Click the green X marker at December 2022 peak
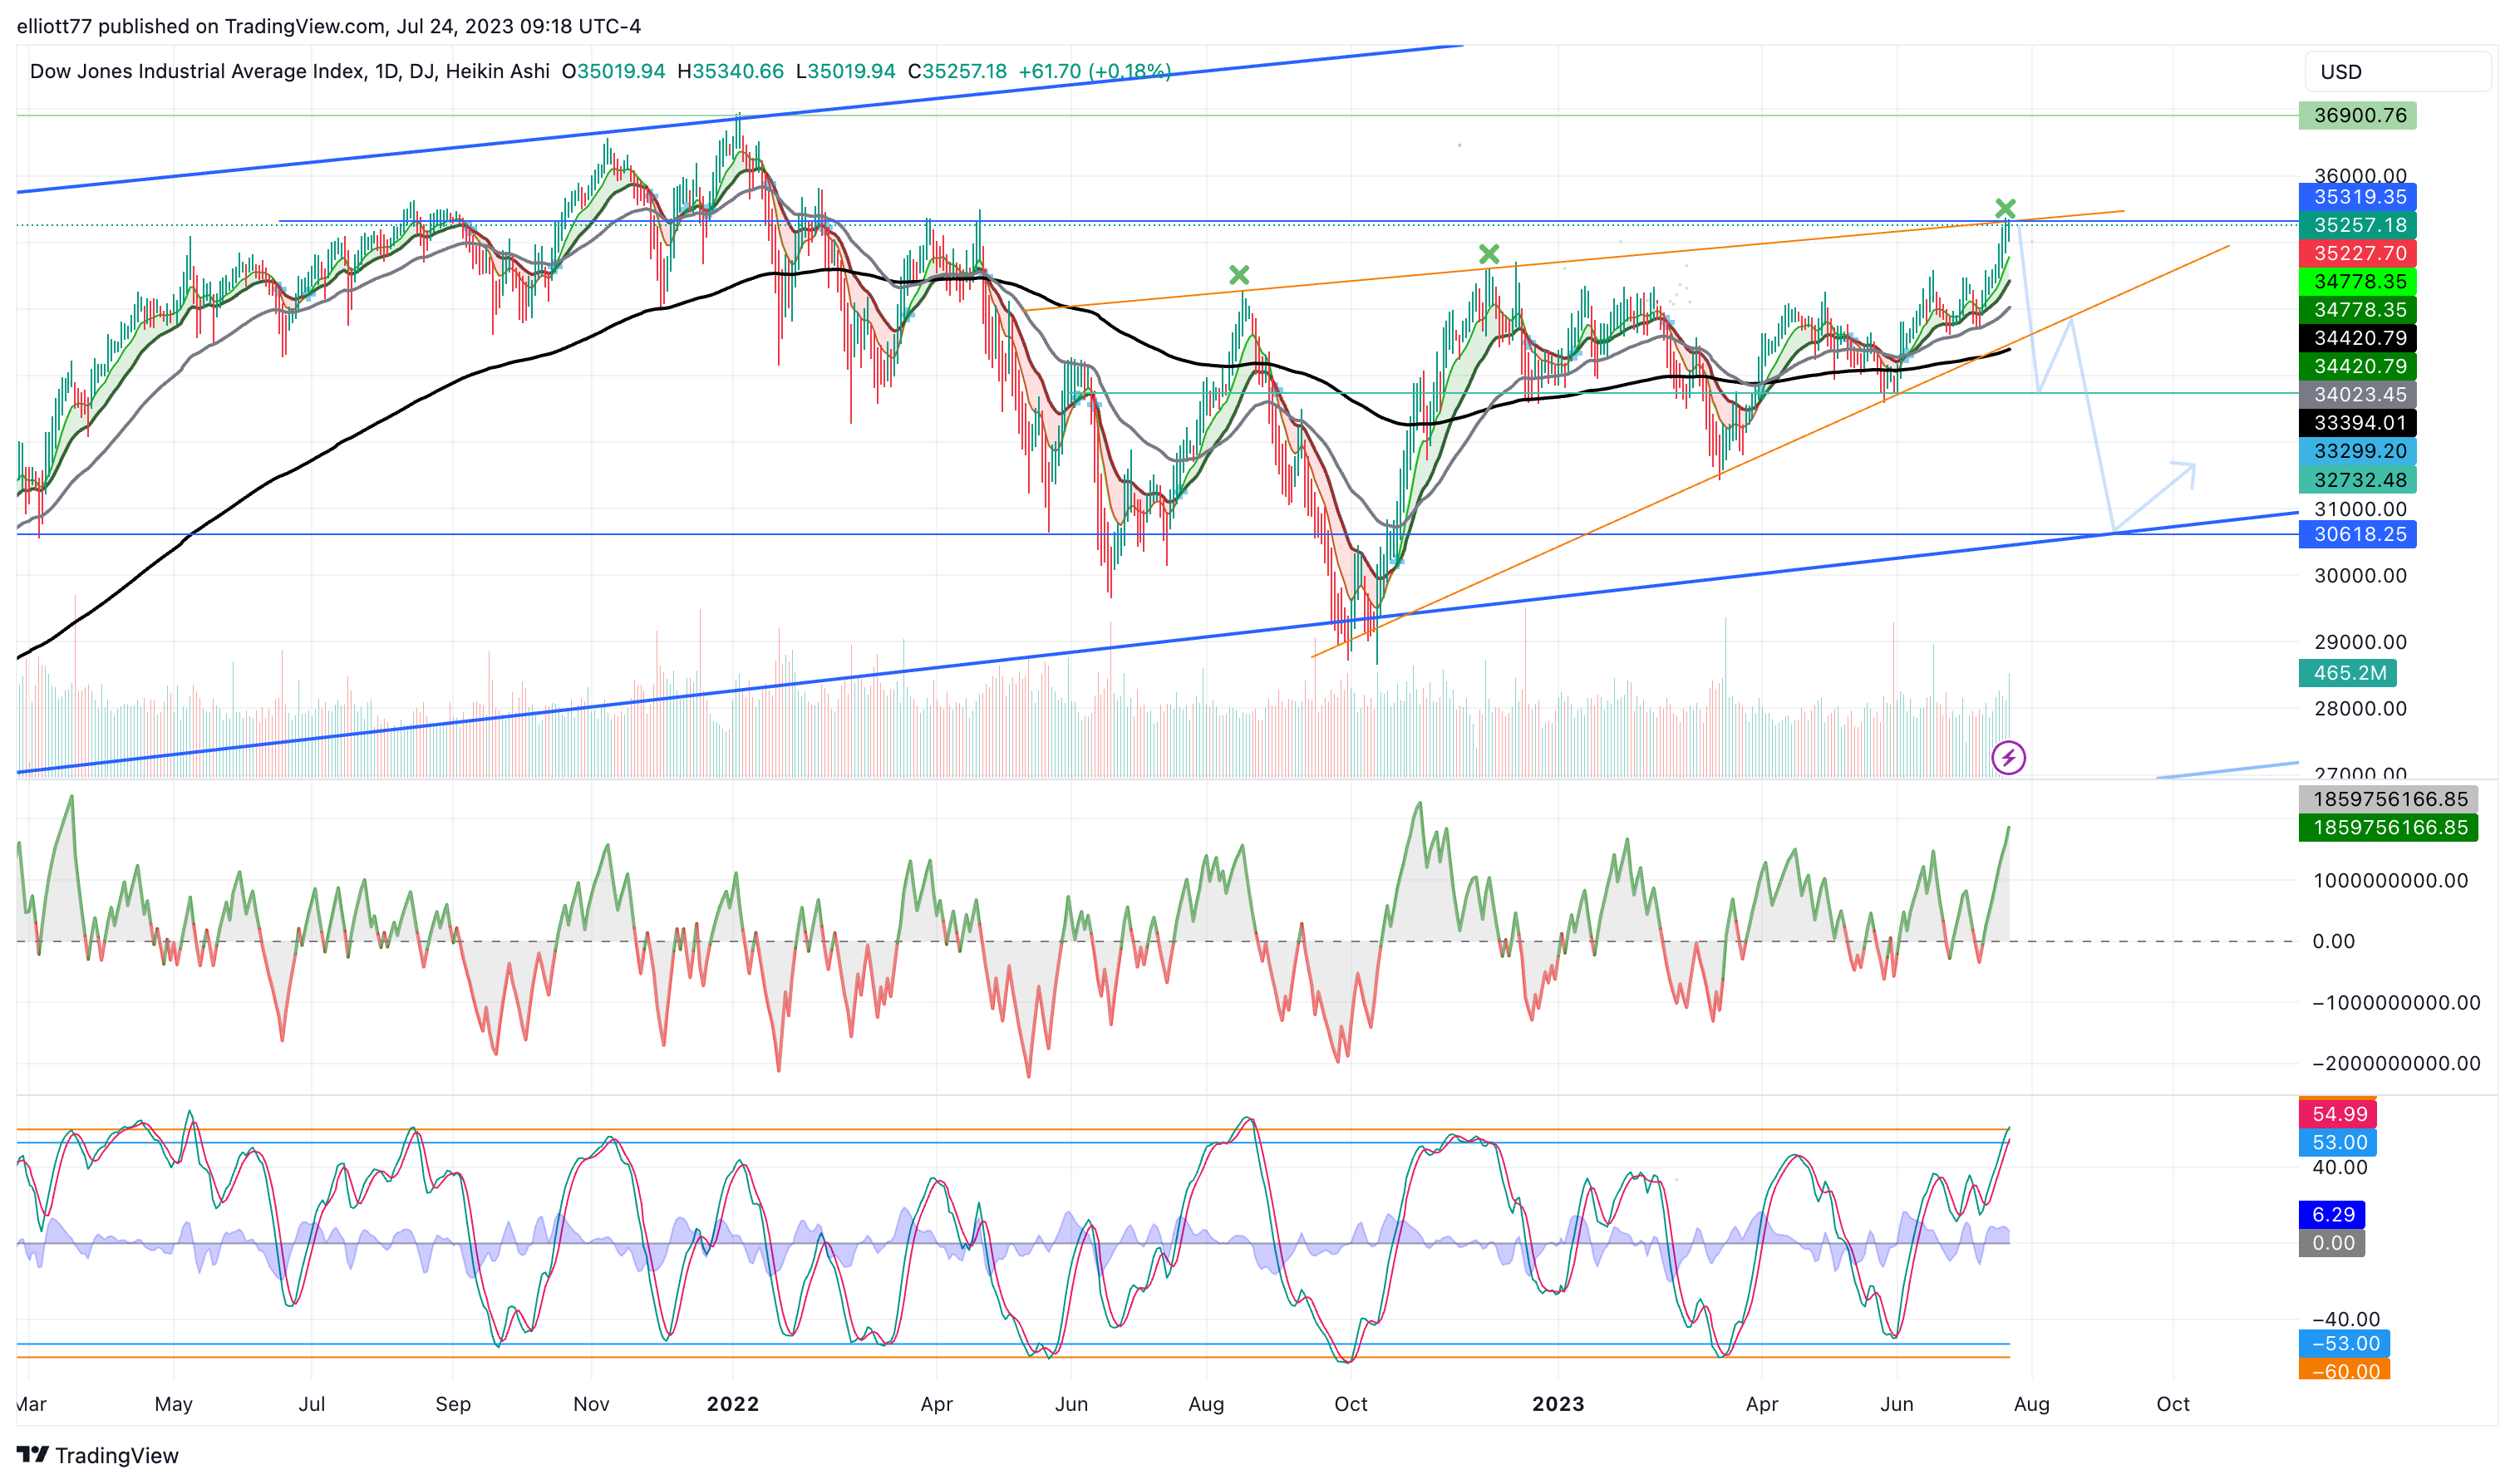This screenshot has height=1484, width=2515. point(1489,254)
